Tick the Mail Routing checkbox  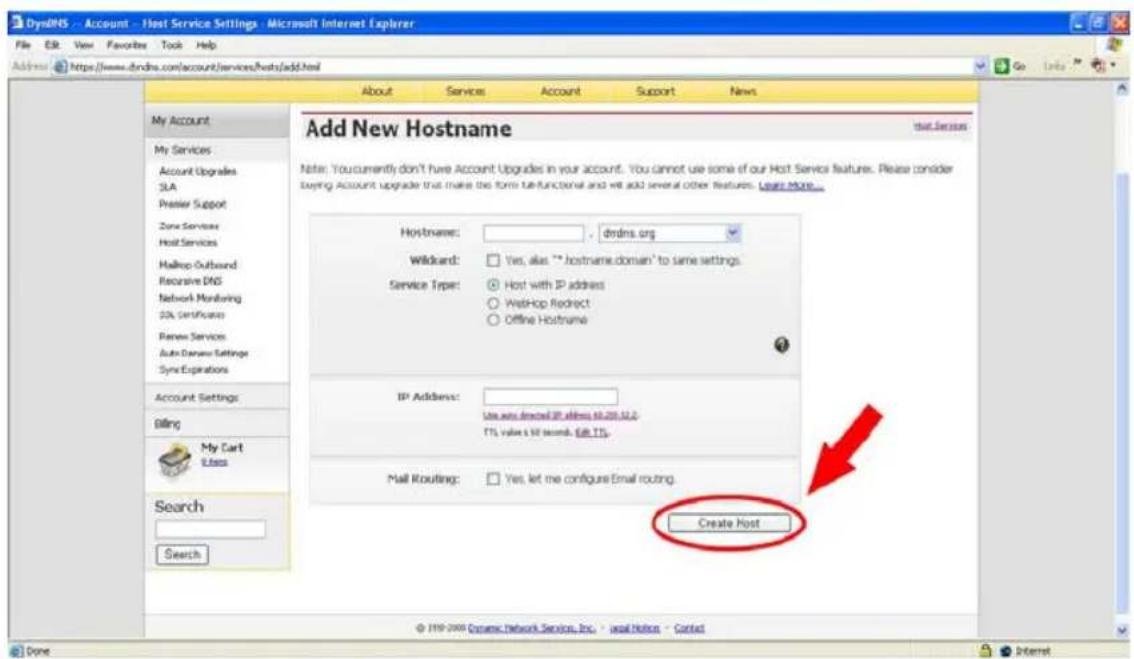pos(493,479)
